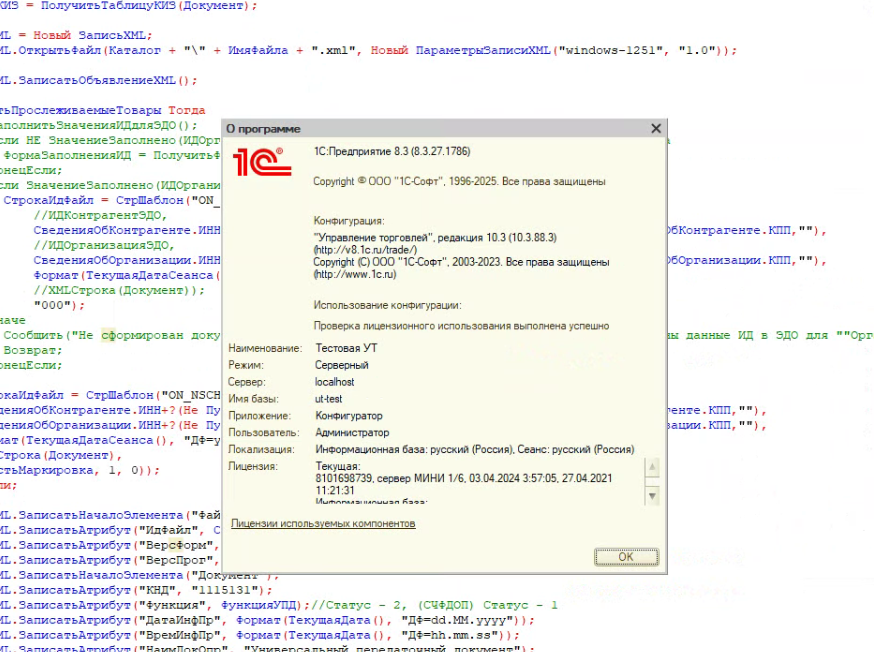Click the Локализация value text
The height and width of the screenshot is (652, 874).
(x=475, y=449)
